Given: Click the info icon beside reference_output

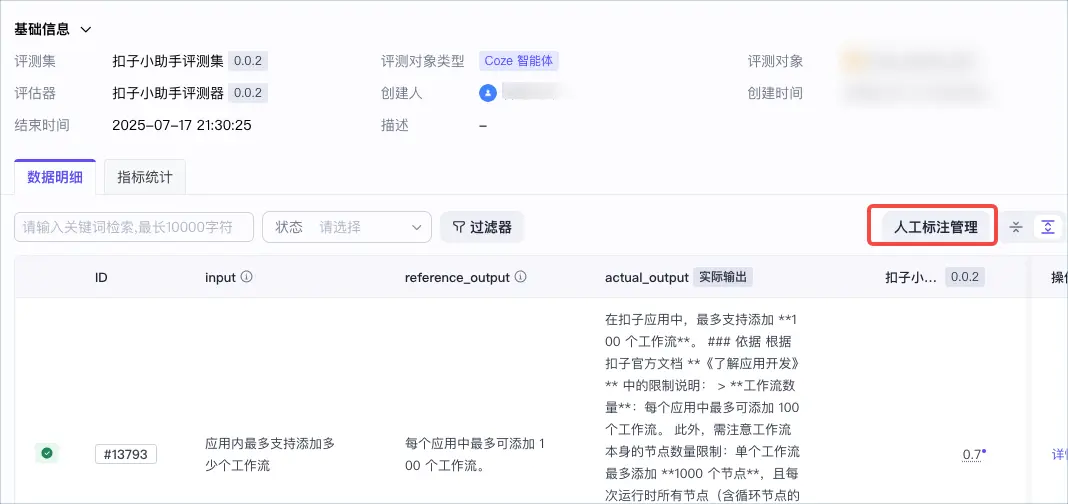Looking at the screenshot, I should coord(521,277).
